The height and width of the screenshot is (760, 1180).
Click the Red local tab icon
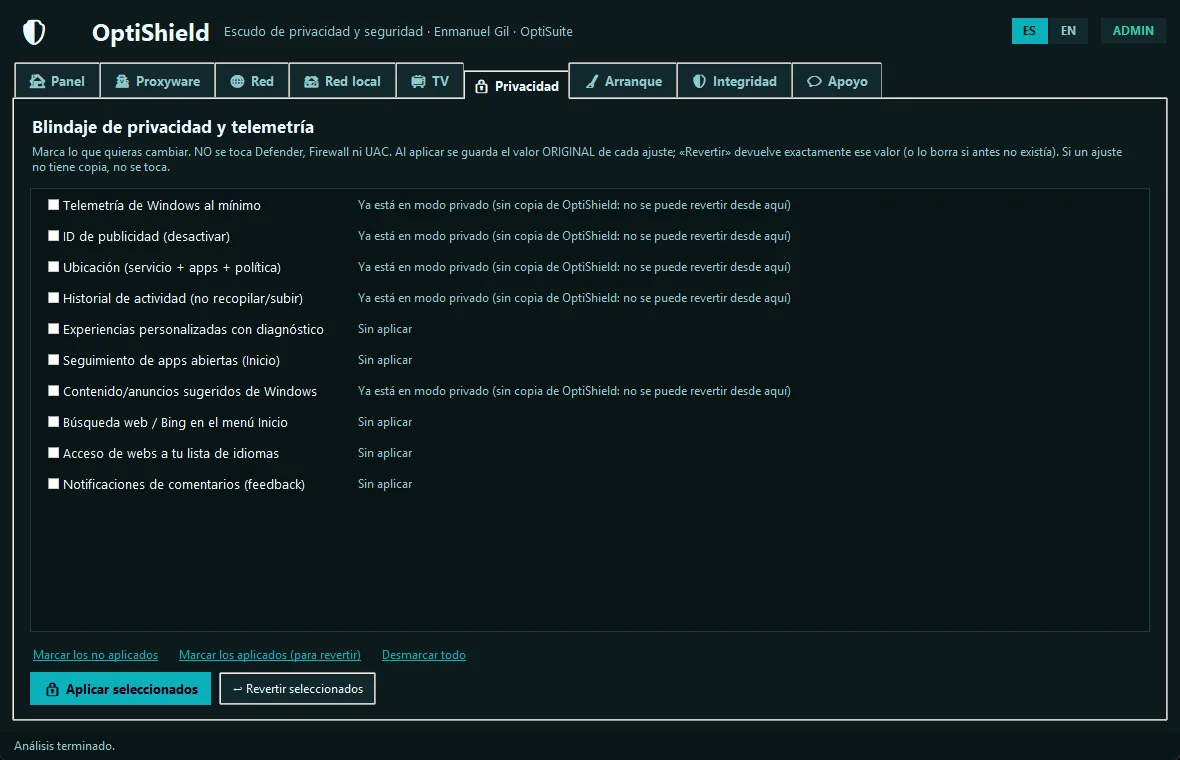311,81
